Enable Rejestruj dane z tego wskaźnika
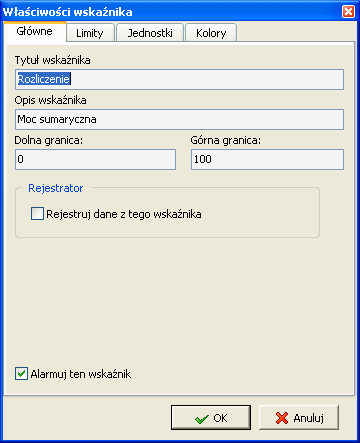 click(37, 214)
